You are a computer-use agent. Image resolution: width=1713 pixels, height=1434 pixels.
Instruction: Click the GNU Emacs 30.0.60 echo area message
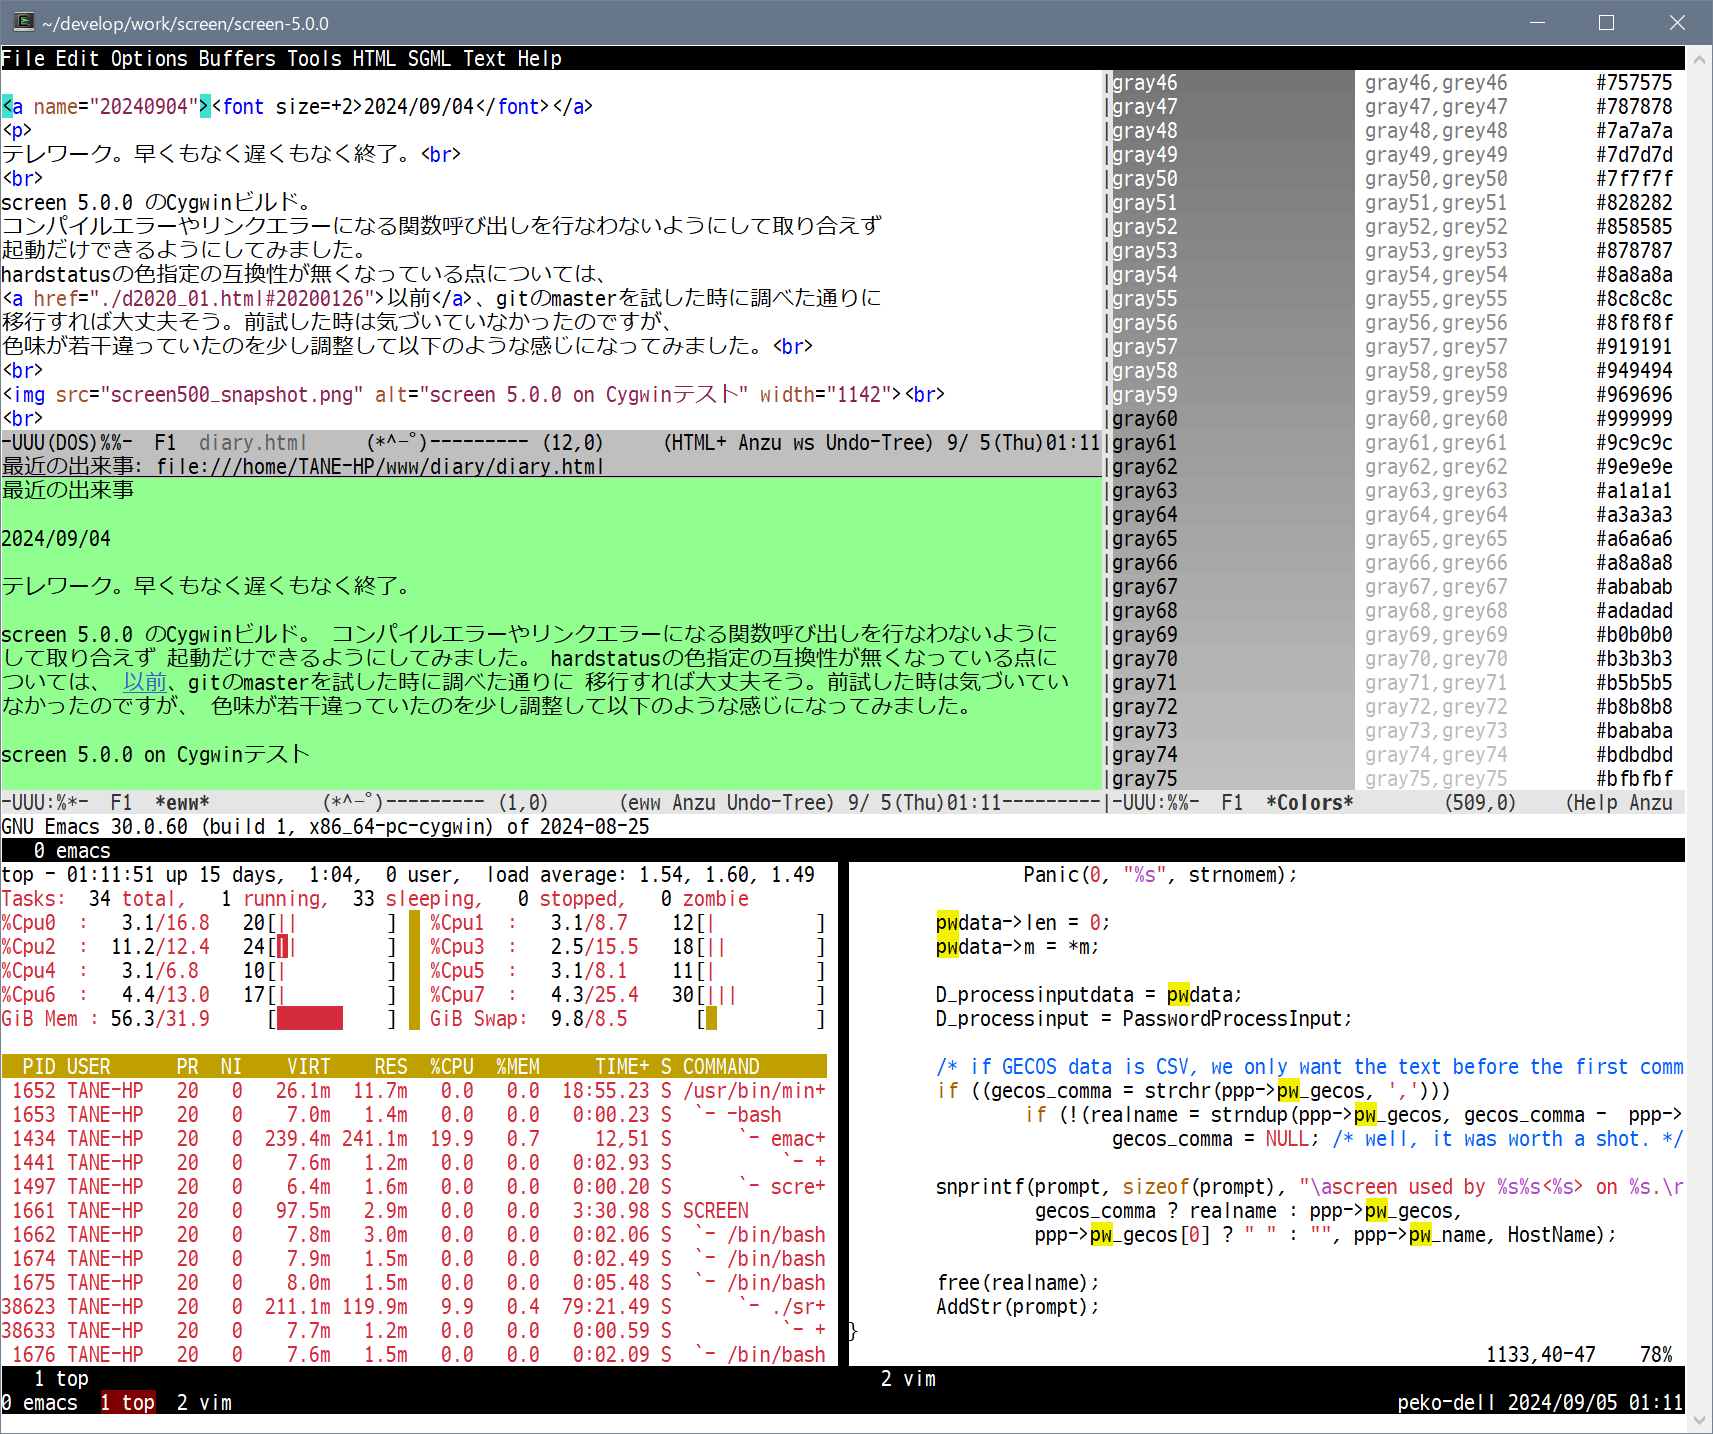click(325, 827)
